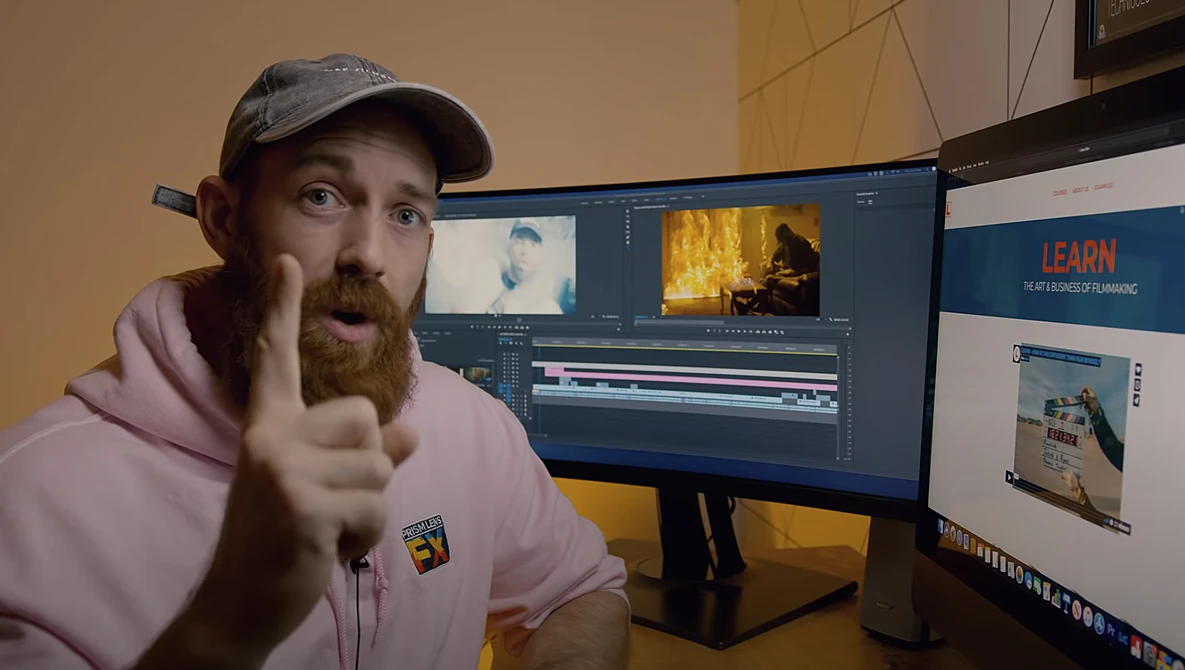This screenshot has width=1185, height=670.
Task: Open the red News app in Dock
Action: (1077, 610)
